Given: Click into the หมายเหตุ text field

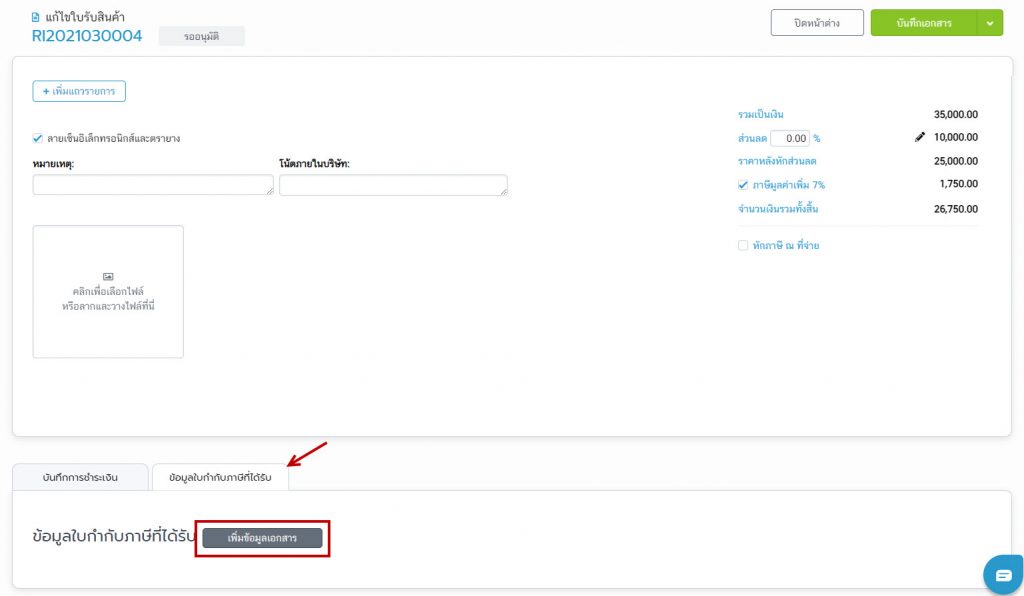Looking at the screenshot, I should (x=150, y=185).
